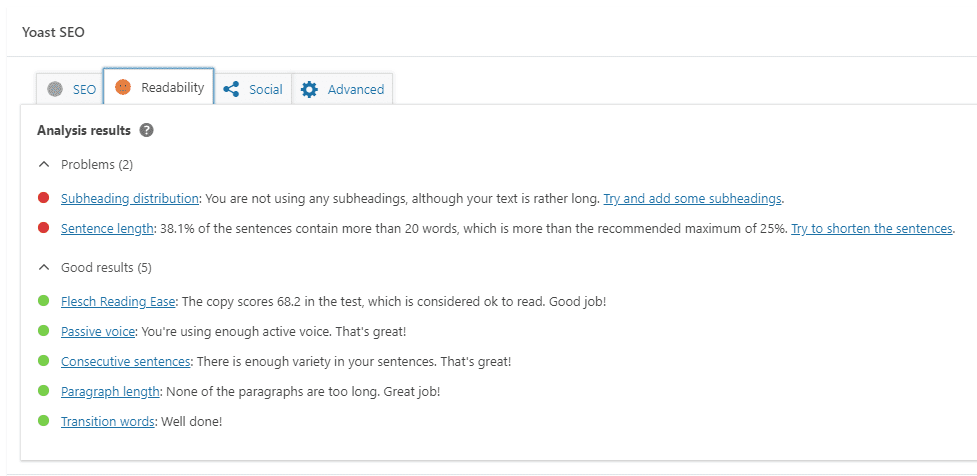Open the Passive voice link
Image resolution: width=977 pixels, height=476 pixels.
coord(98,331)
